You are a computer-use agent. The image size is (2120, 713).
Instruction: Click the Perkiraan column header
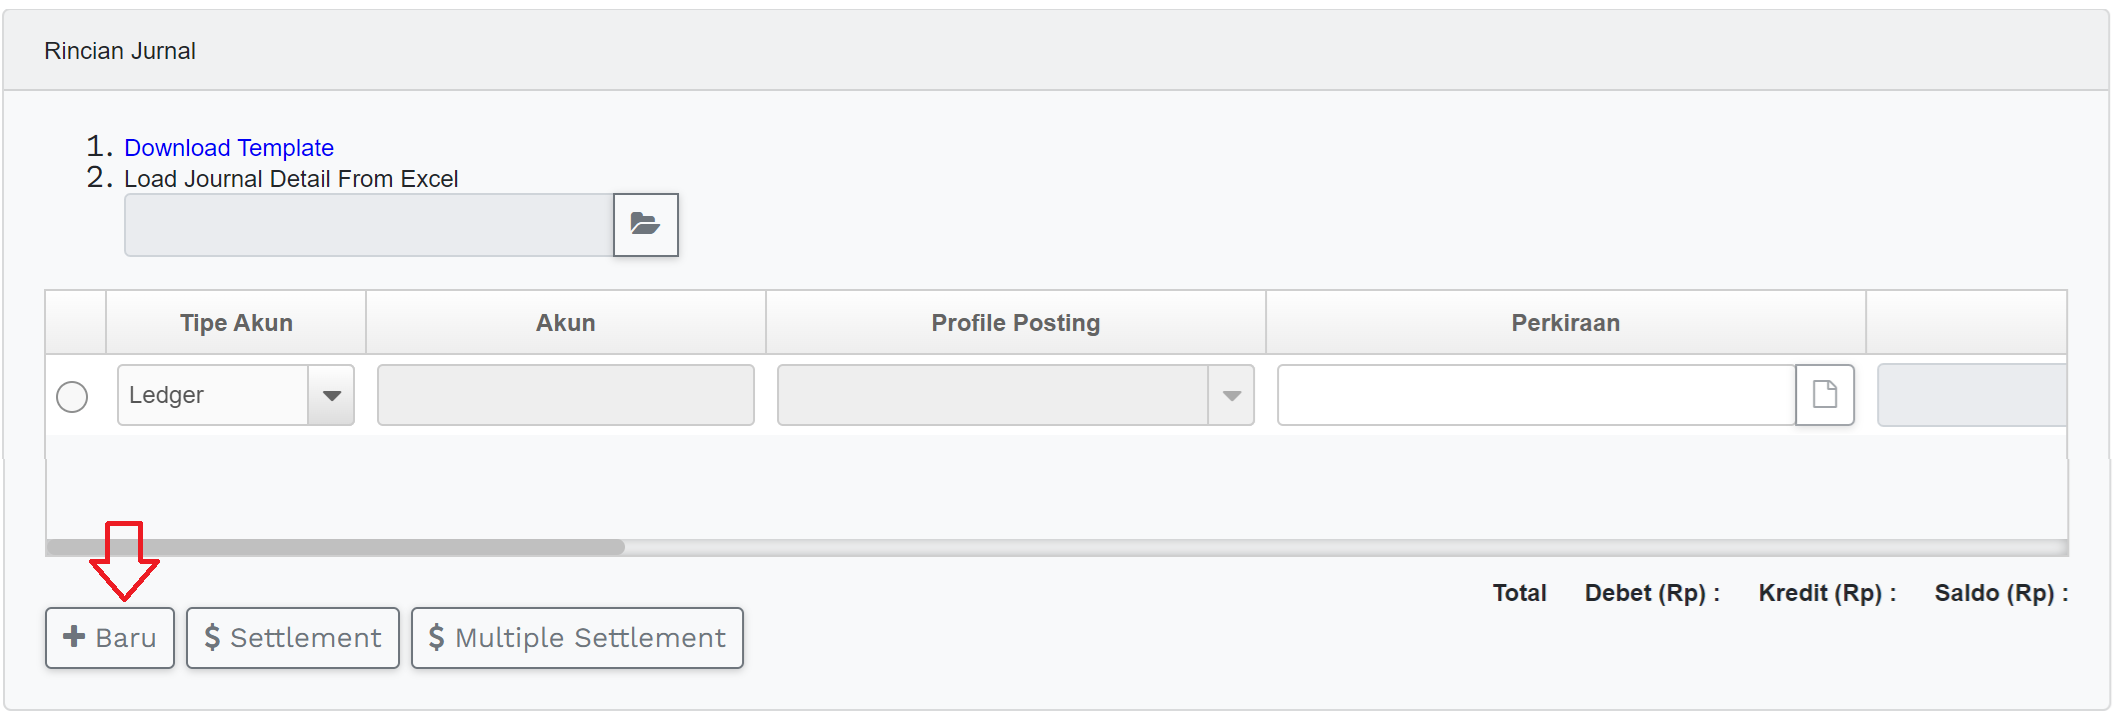(1565, 323)
